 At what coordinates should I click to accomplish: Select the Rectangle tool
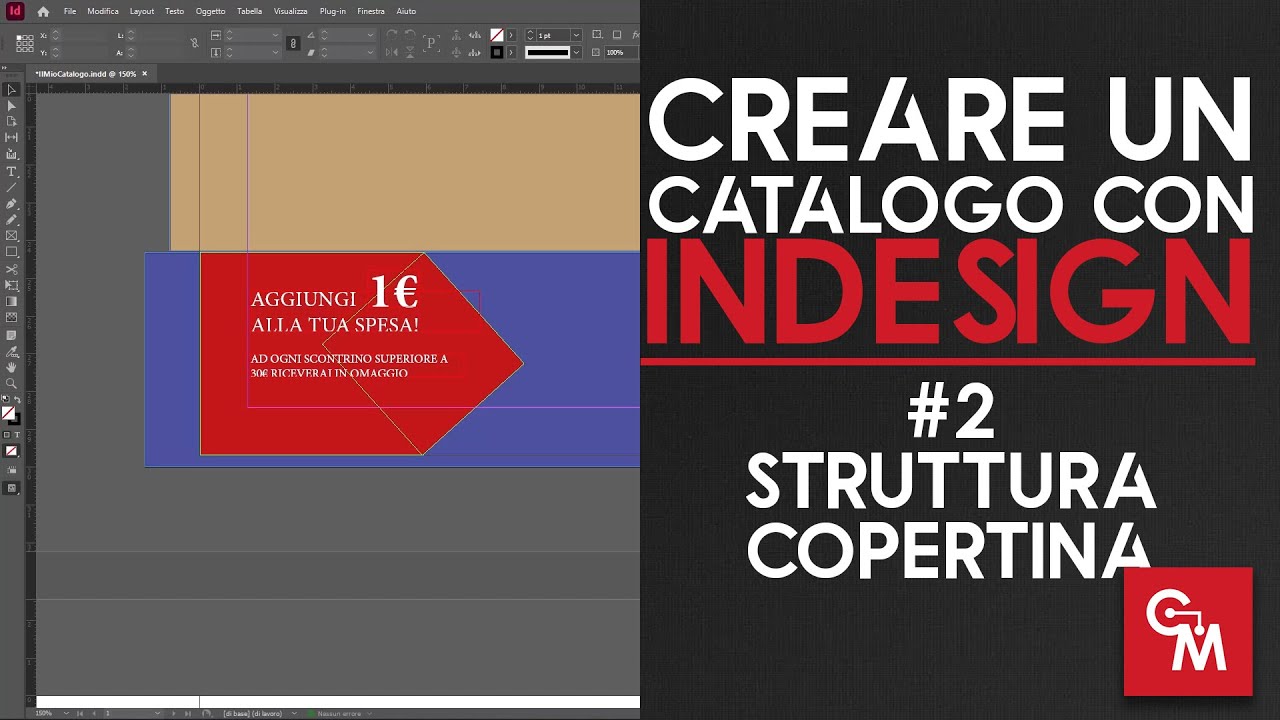point(12,252)
